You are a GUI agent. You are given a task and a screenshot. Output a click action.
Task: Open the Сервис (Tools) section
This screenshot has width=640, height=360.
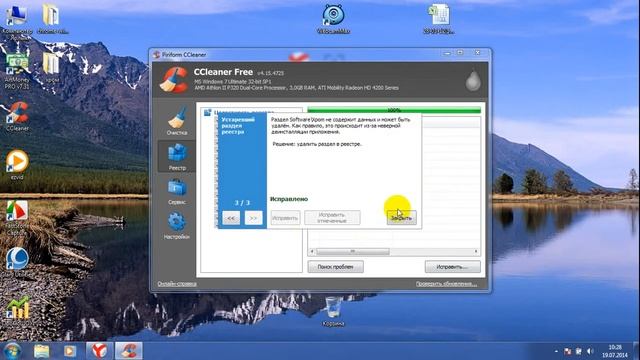177,191
